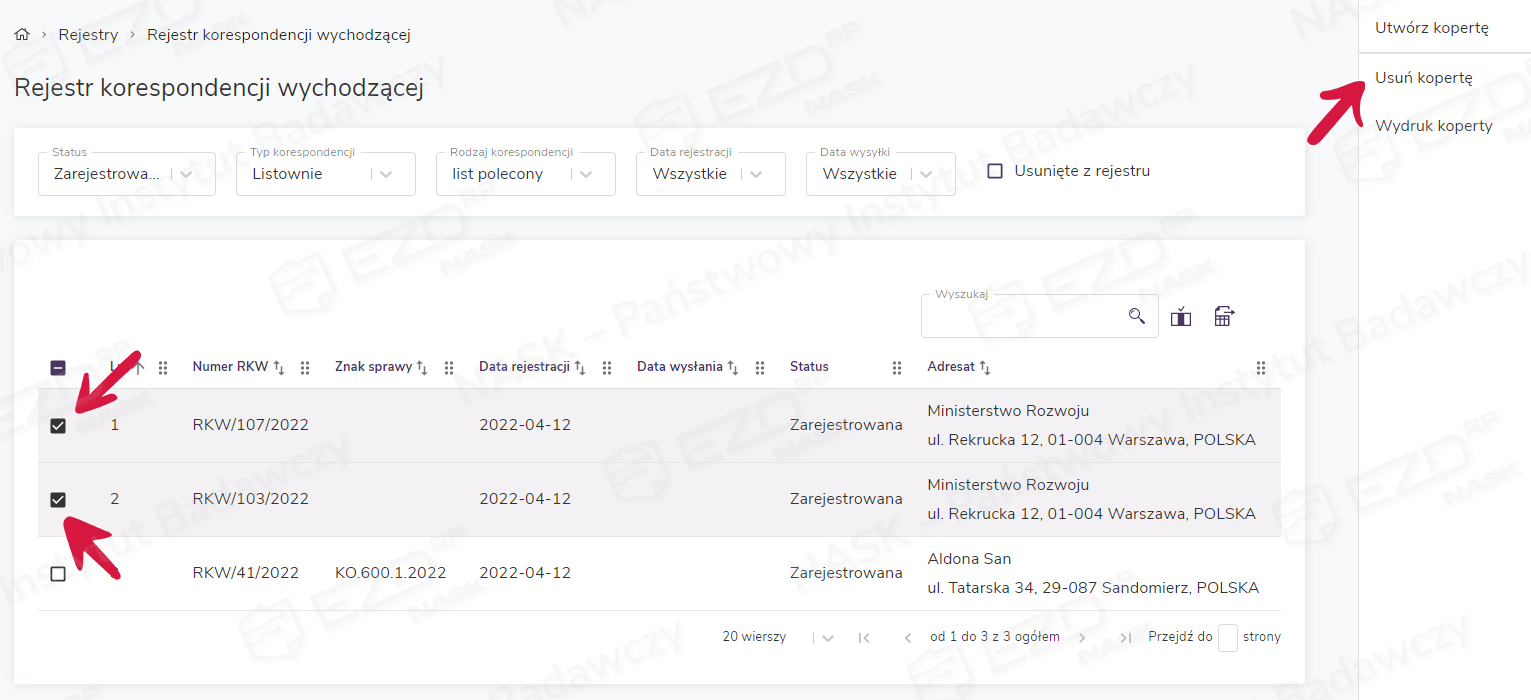Open Rejestry breadcrumb link
Screen dimensions: 1531x700
(88, 35)
